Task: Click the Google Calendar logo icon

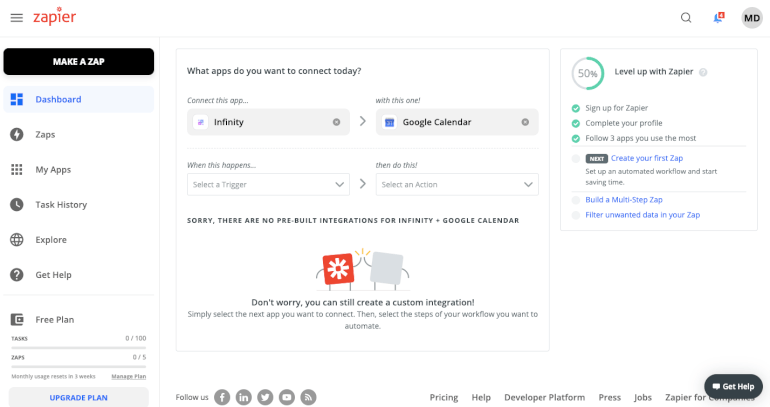Action: pos(389,122)
